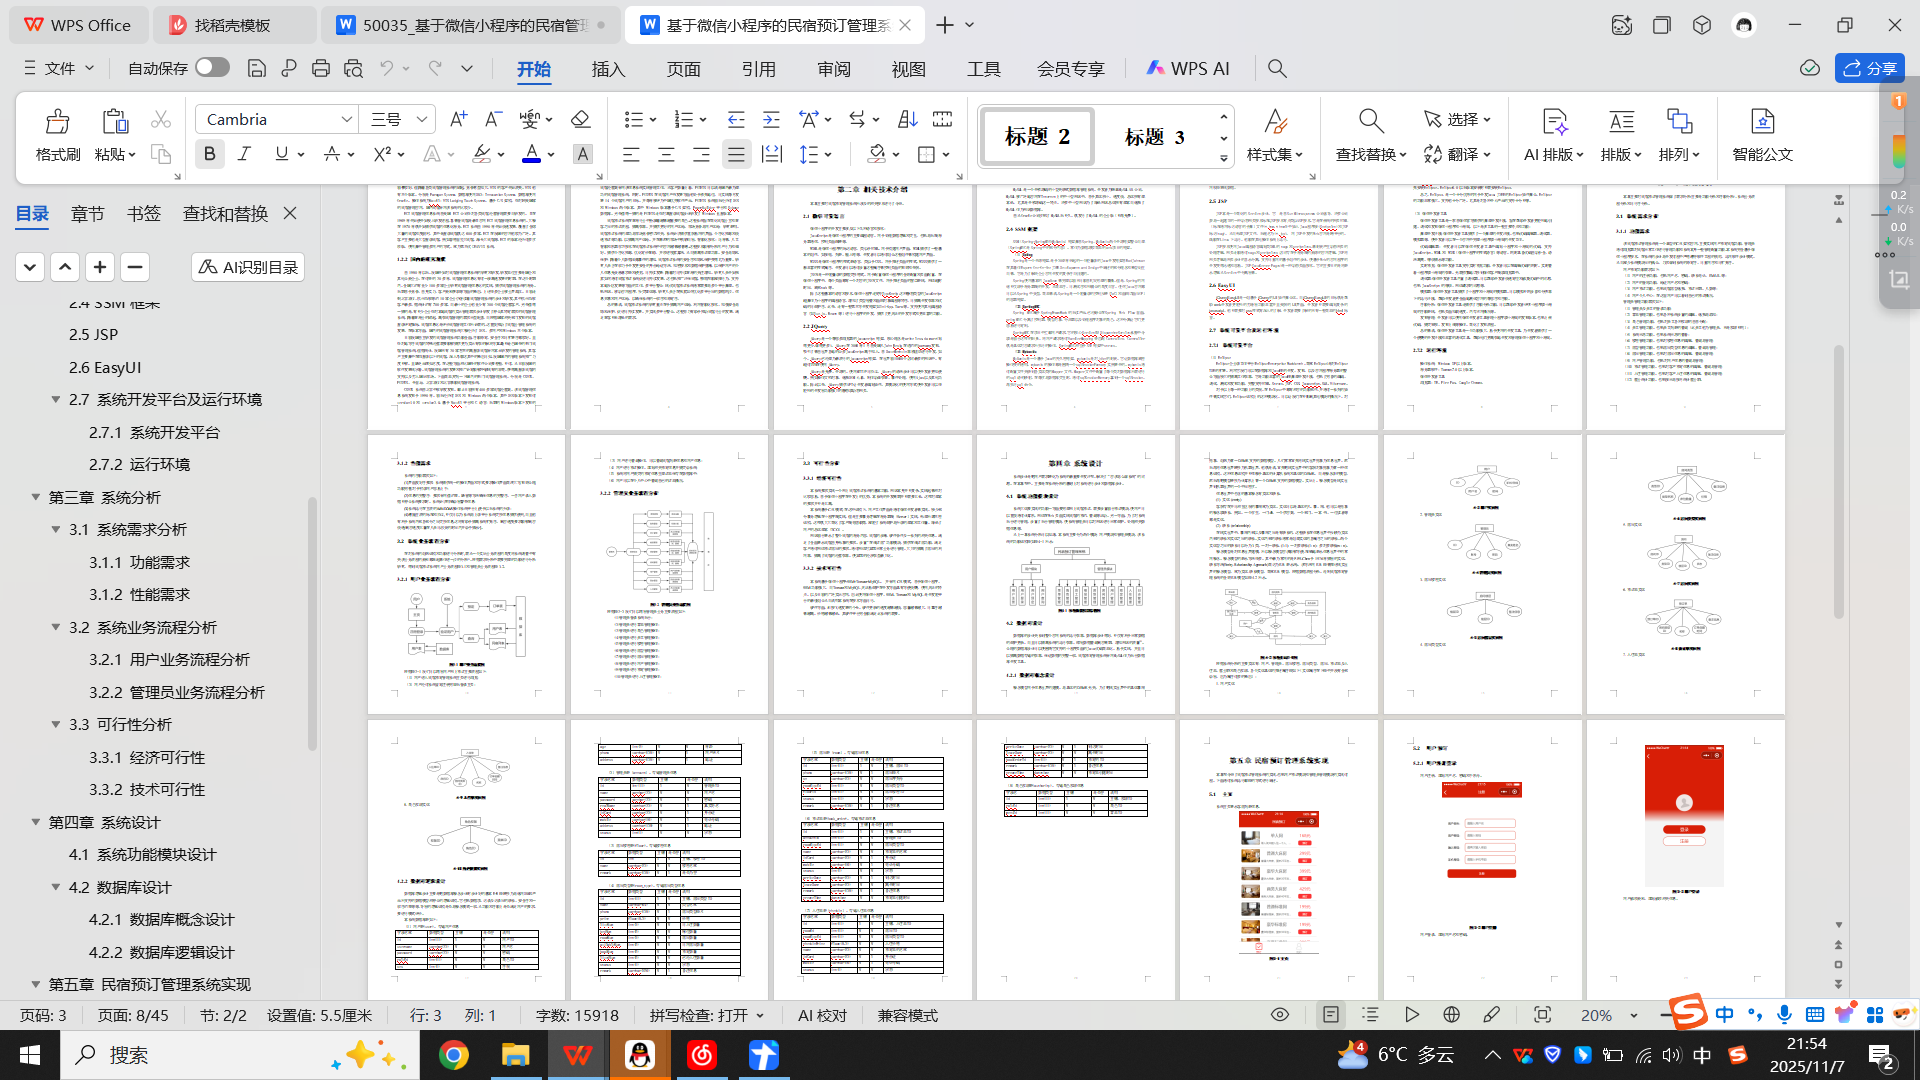Image resolution: width=1920 pixels, height=1080 pixels.
Task: Open the Cambria font name dropdown
Action: click(x=346, y=119)
